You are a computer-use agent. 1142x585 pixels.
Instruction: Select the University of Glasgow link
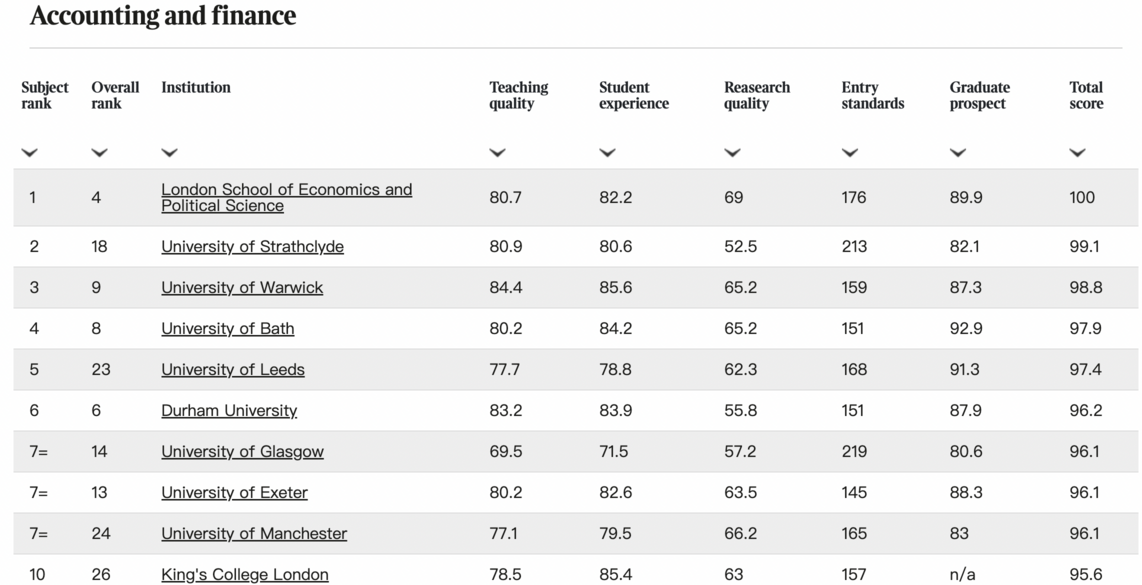(x=242, y=452)
